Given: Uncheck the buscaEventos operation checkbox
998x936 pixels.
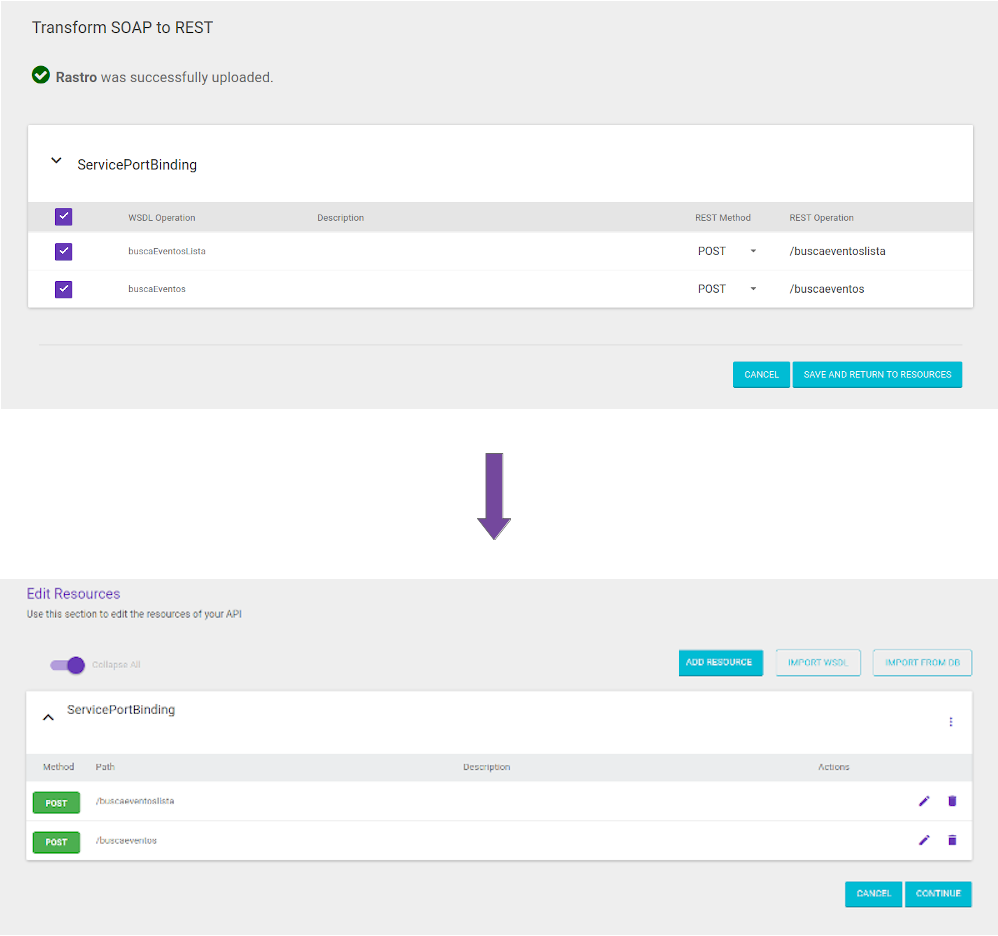Looking at the screenshot, I should click(63, 288).
